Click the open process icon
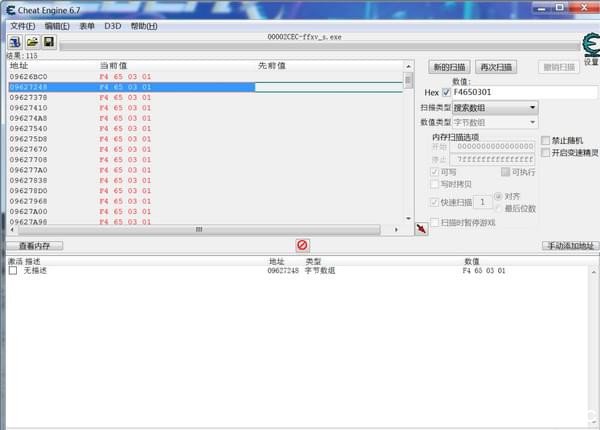Screen dimensions: 600x430 [x=15, y=42]
